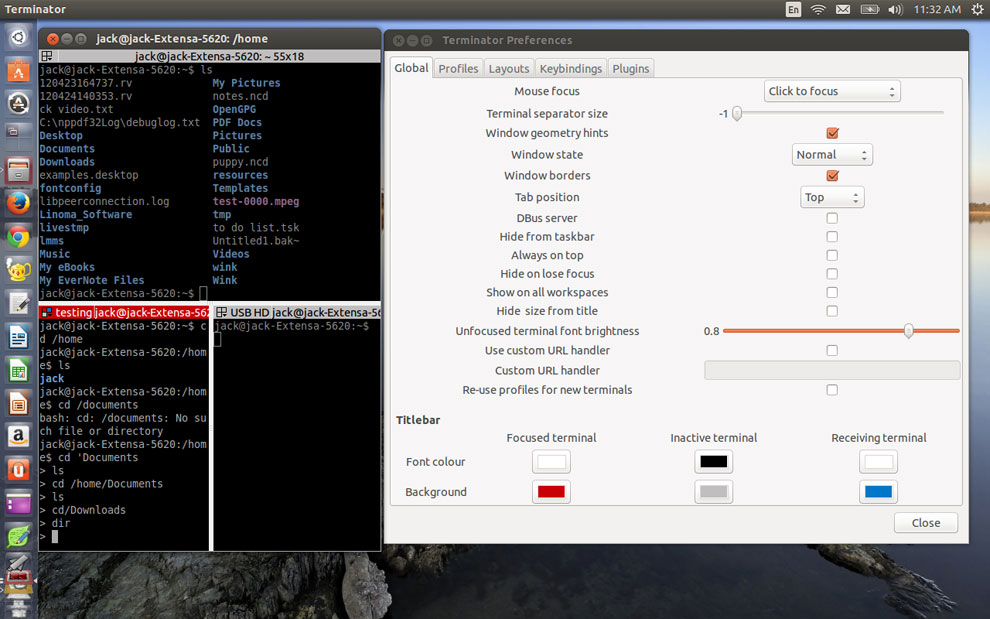Toggle Window borders checkbox
The image size is (990, 619).
(832, 176)
